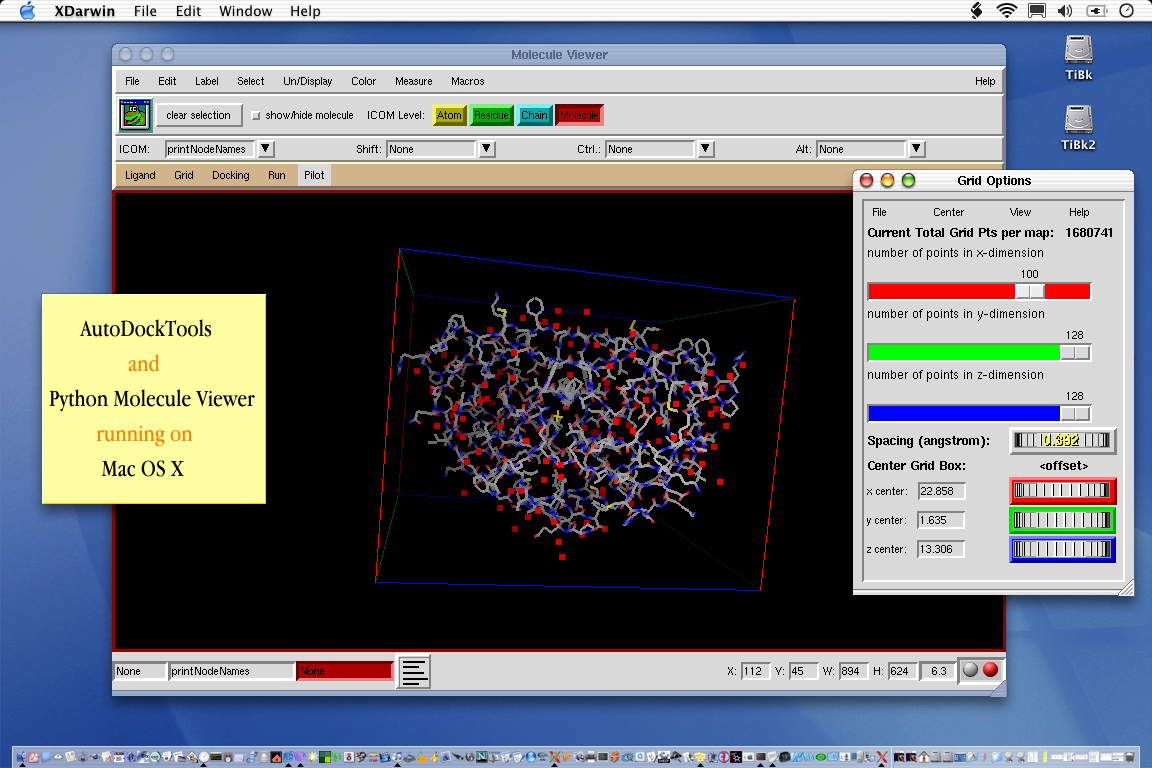Screen dimensions: 1152x768
Task: Set ICOM level to Residue
Action: pyautogui.click(x=491, y=115)
